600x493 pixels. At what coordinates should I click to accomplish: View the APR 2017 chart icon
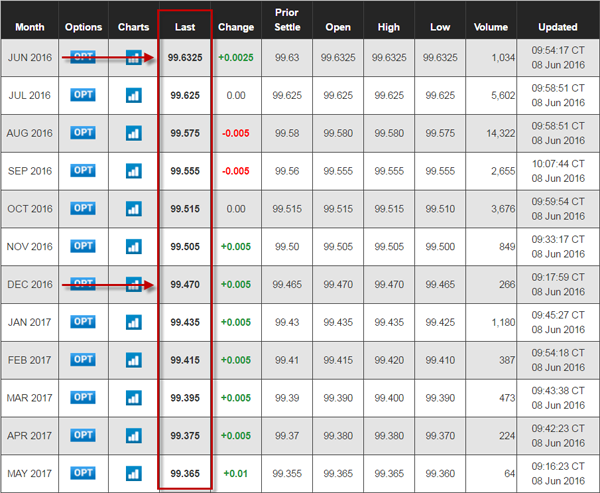[133, 436]
